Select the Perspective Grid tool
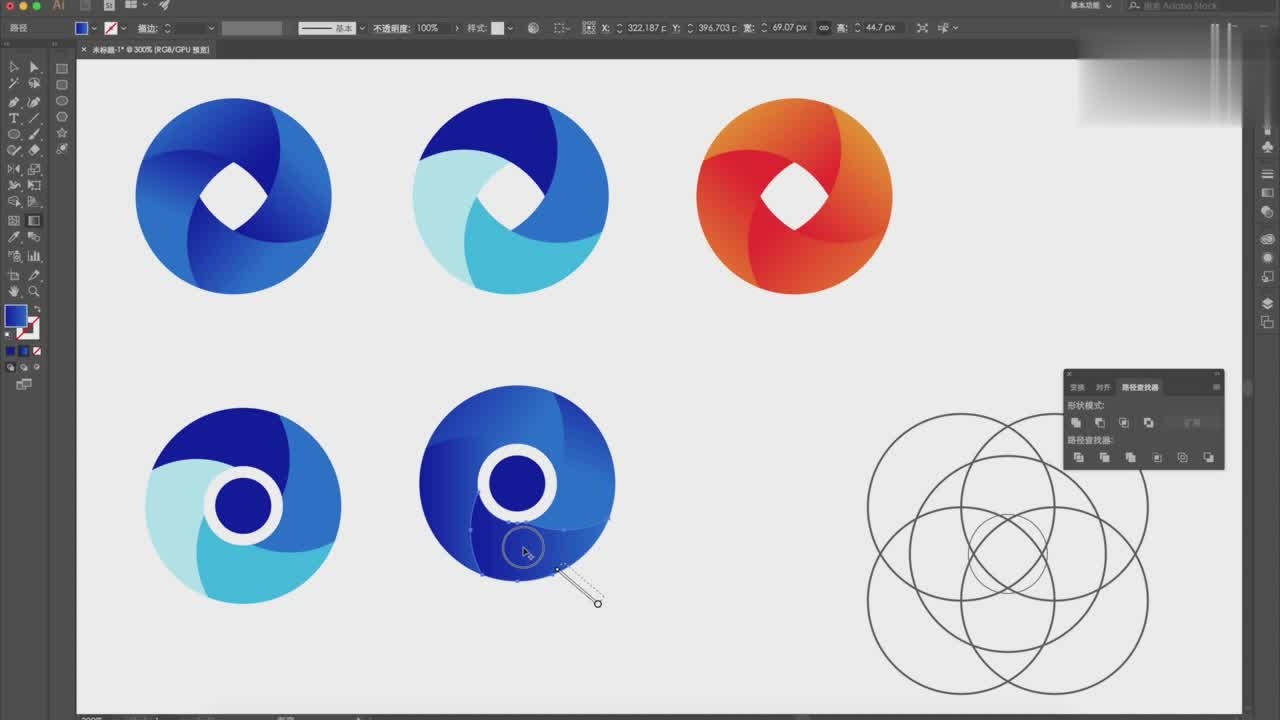Viewport: 1280px width, 720px height. (x=33, y=201)
